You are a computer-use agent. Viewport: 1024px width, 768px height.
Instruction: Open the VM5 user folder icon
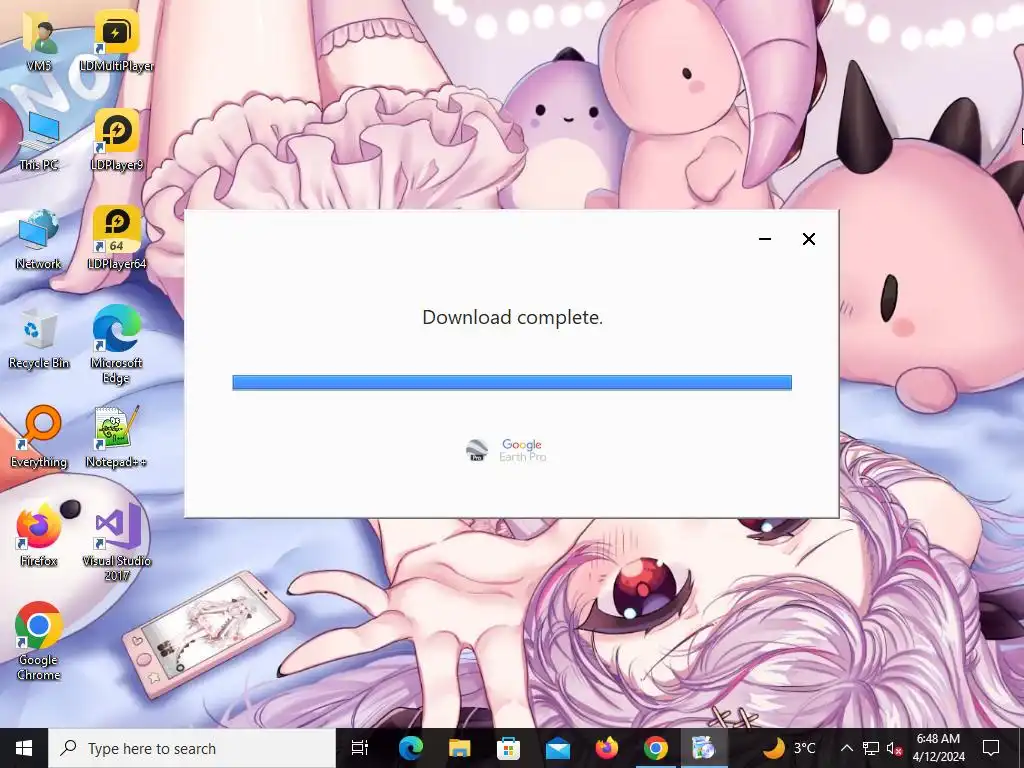tap(39, 39)
